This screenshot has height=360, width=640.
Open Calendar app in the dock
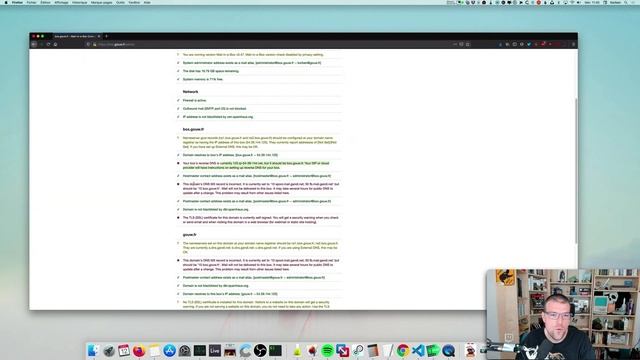coord(124,350)
